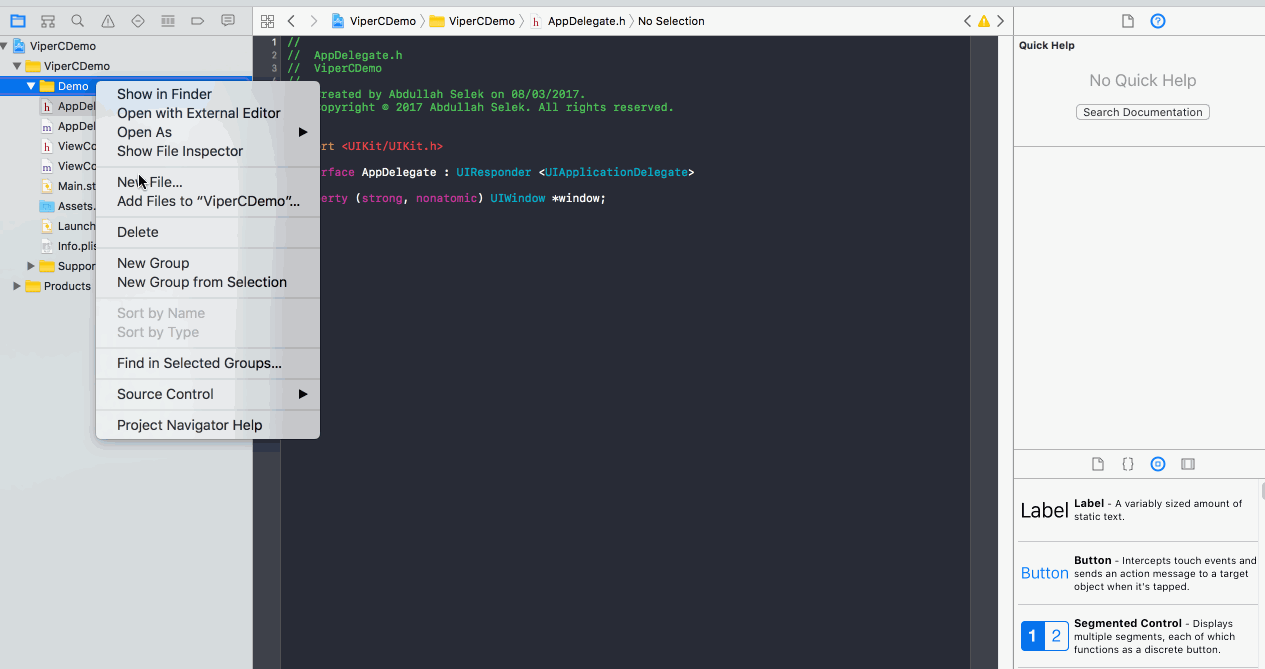The width and height of the screenshot is (1265, 669).
Task: Choose Delete from context menu
Action: [x=207, y=232]
